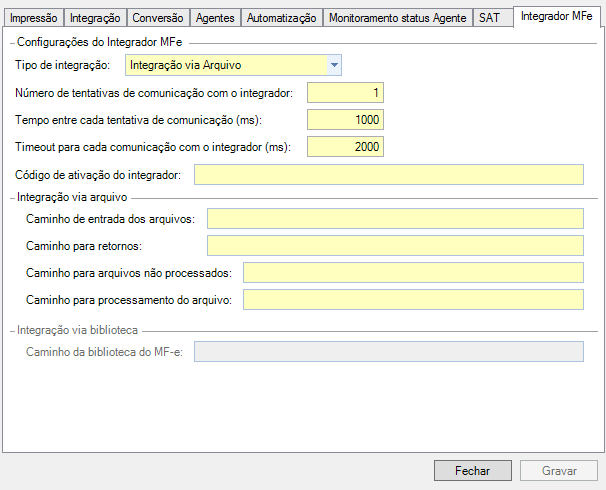Click the código de ativação field
The height and width of the screenshot is (490, 606).
pyautogui.click(x=388, y=175)
